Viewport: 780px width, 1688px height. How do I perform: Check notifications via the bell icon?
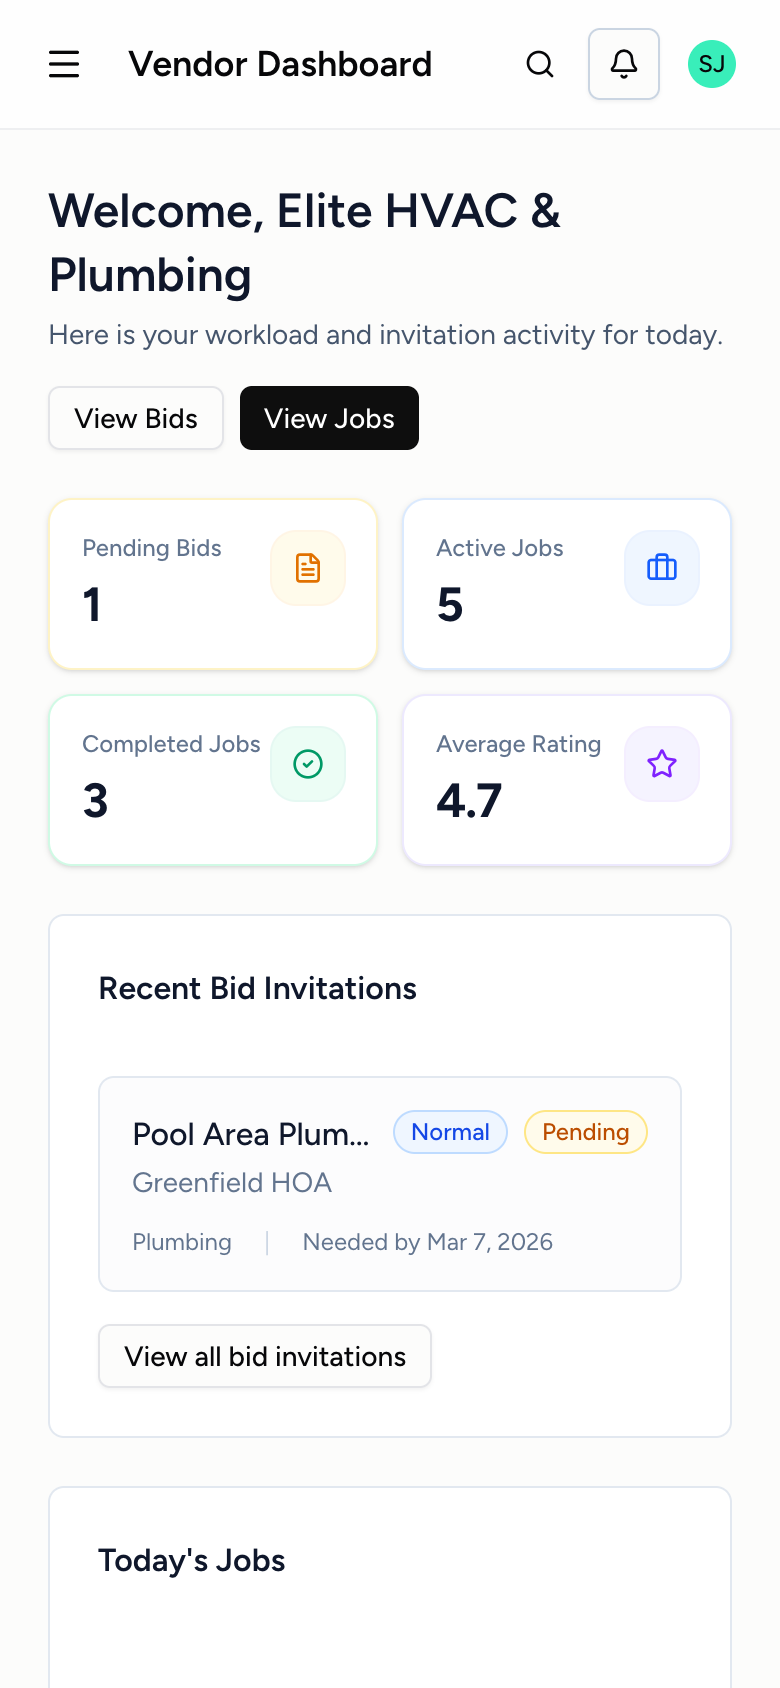623,63
